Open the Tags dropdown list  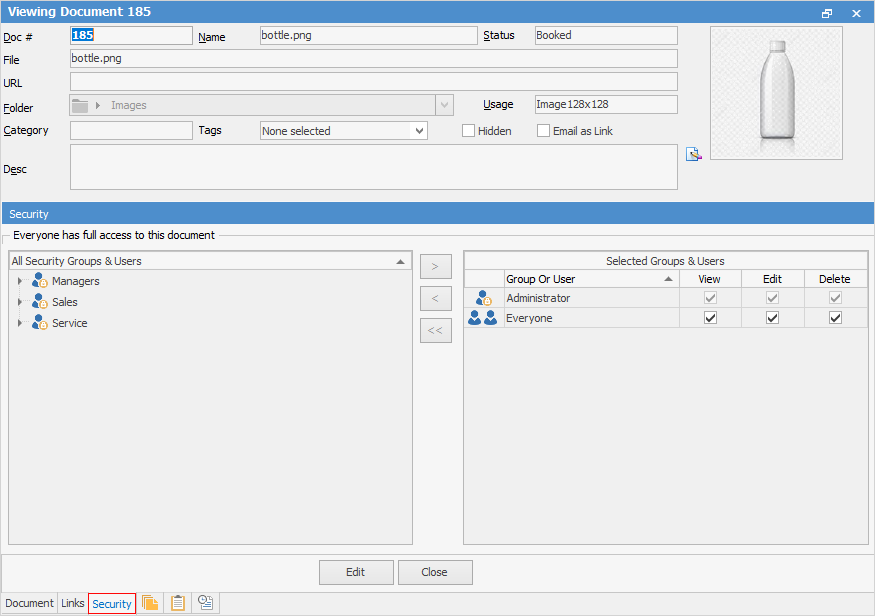(x=418, y=131)
